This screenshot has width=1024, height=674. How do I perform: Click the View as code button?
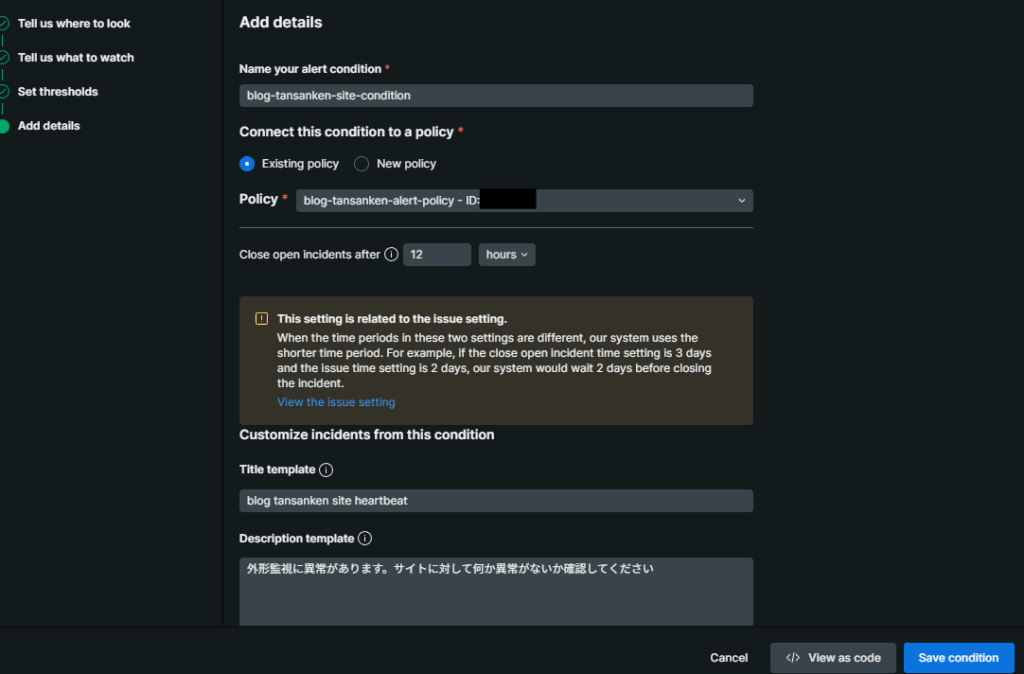tap(833, 658)
